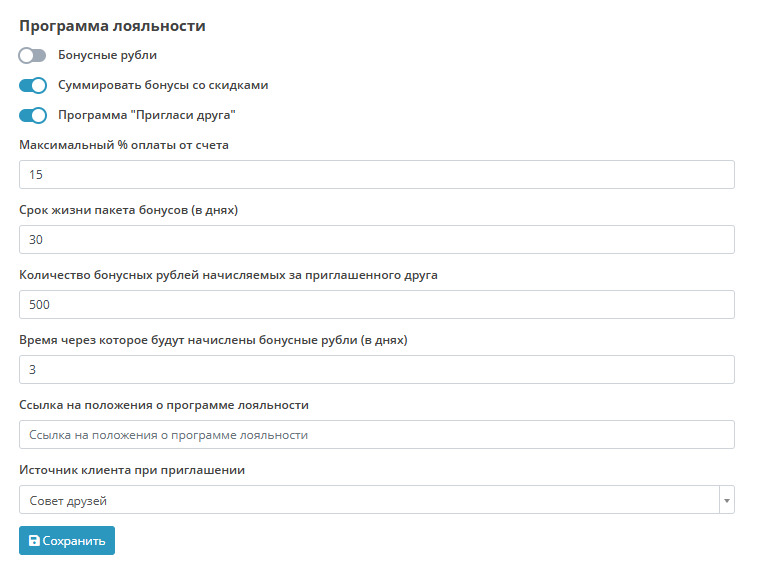Focus the Срок жизни пакета бонусов field

click(376, 240)
